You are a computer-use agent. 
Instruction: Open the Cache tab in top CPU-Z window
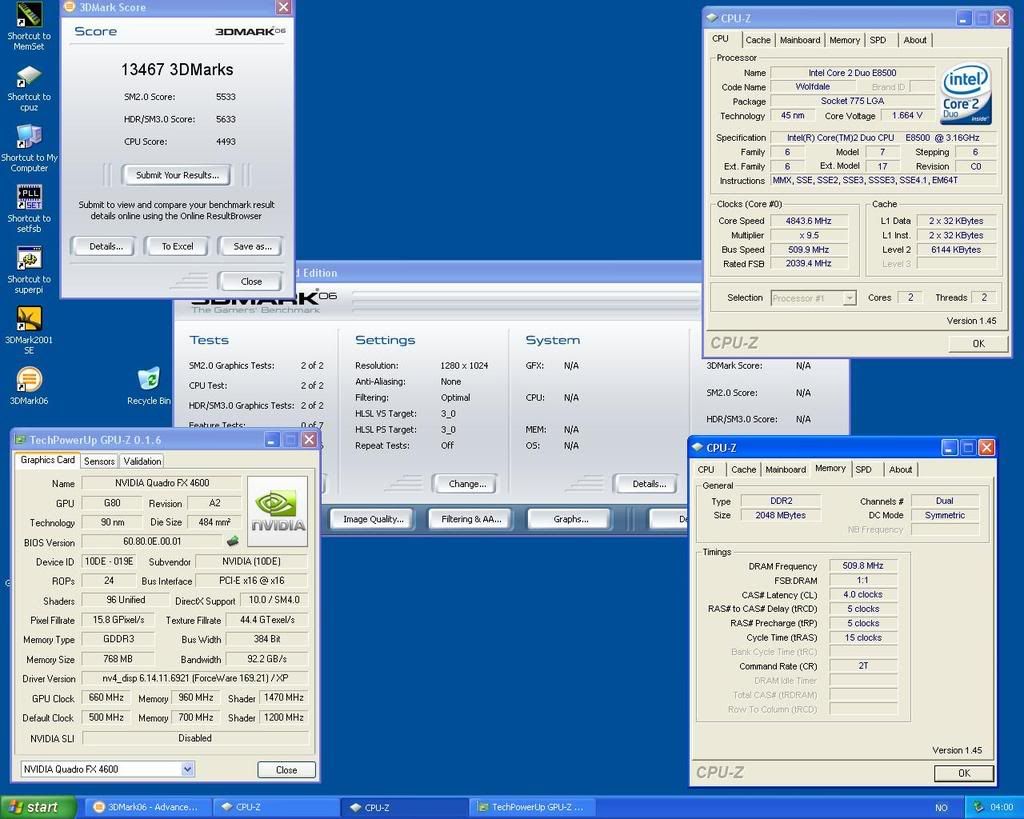point(758,40)
